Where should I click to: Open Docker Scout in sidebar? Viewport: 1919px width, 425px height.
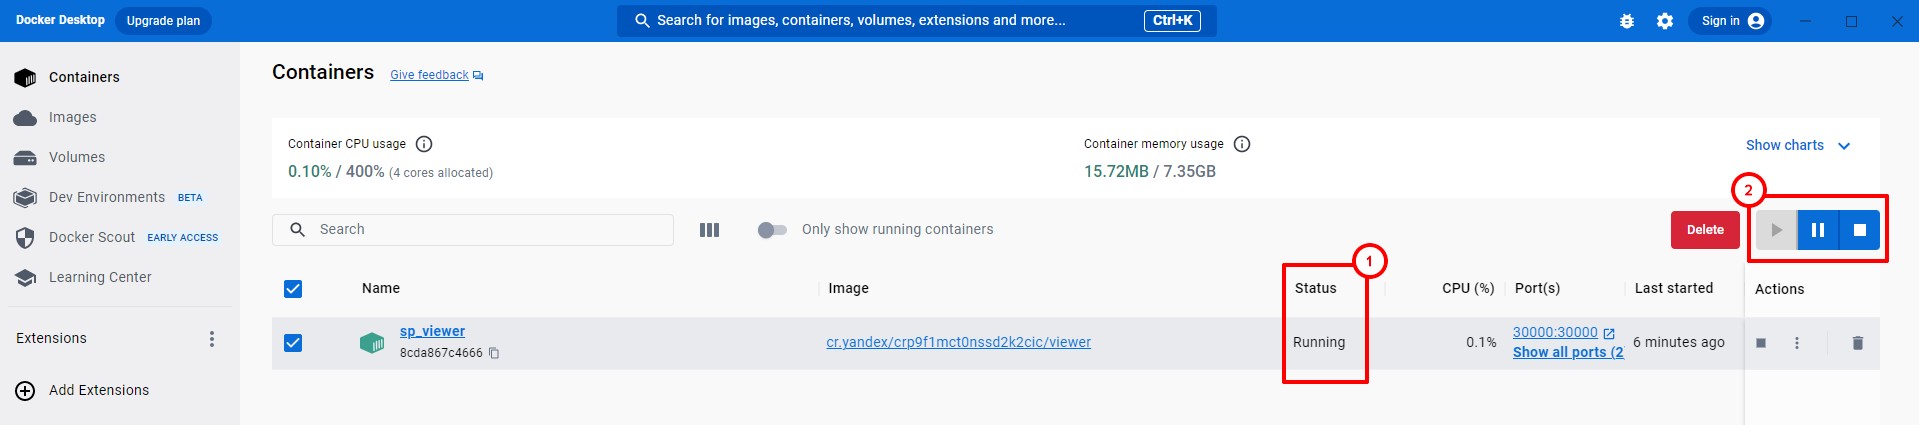point(92,237)
